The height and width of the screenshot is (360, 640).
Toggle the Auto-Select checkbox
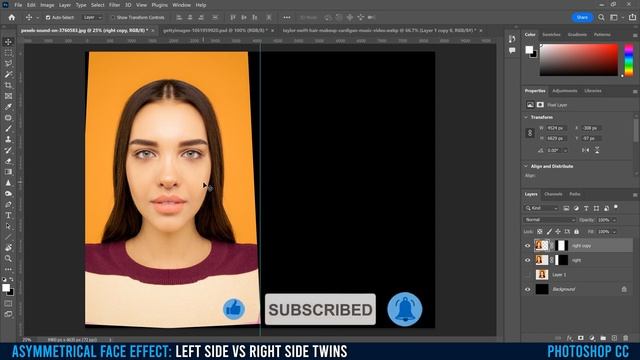[48, 18]
